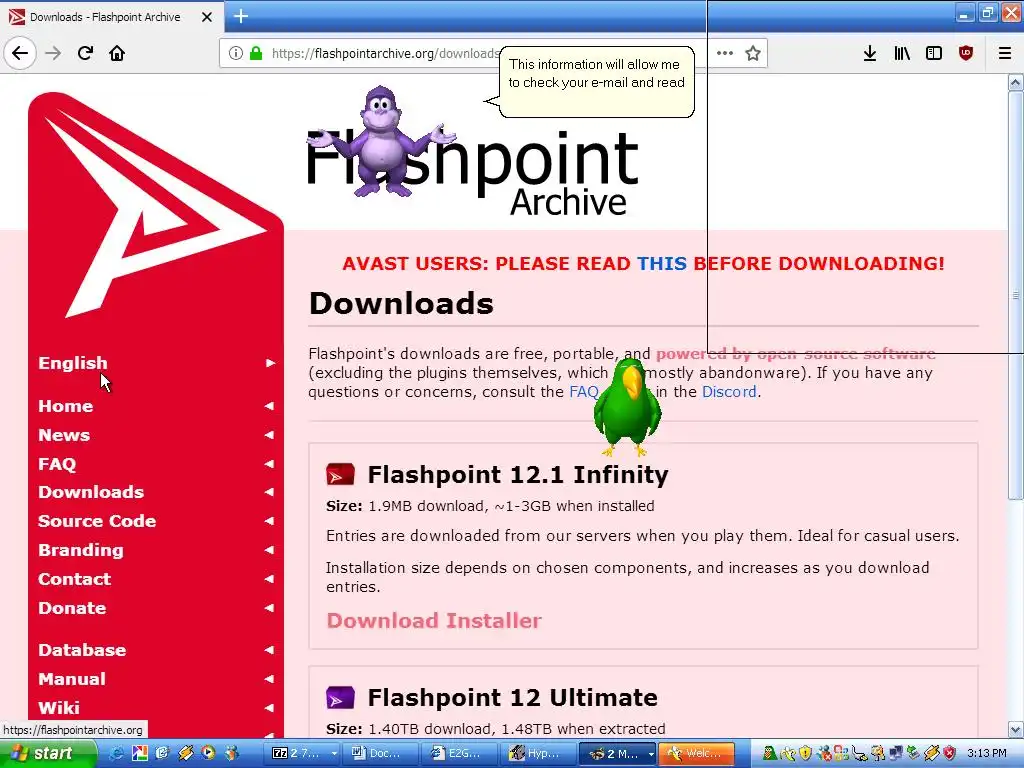Click the green Peedy parrot character
The height and width of the screenshot is (768, 1024).
(x=627, y=406)
